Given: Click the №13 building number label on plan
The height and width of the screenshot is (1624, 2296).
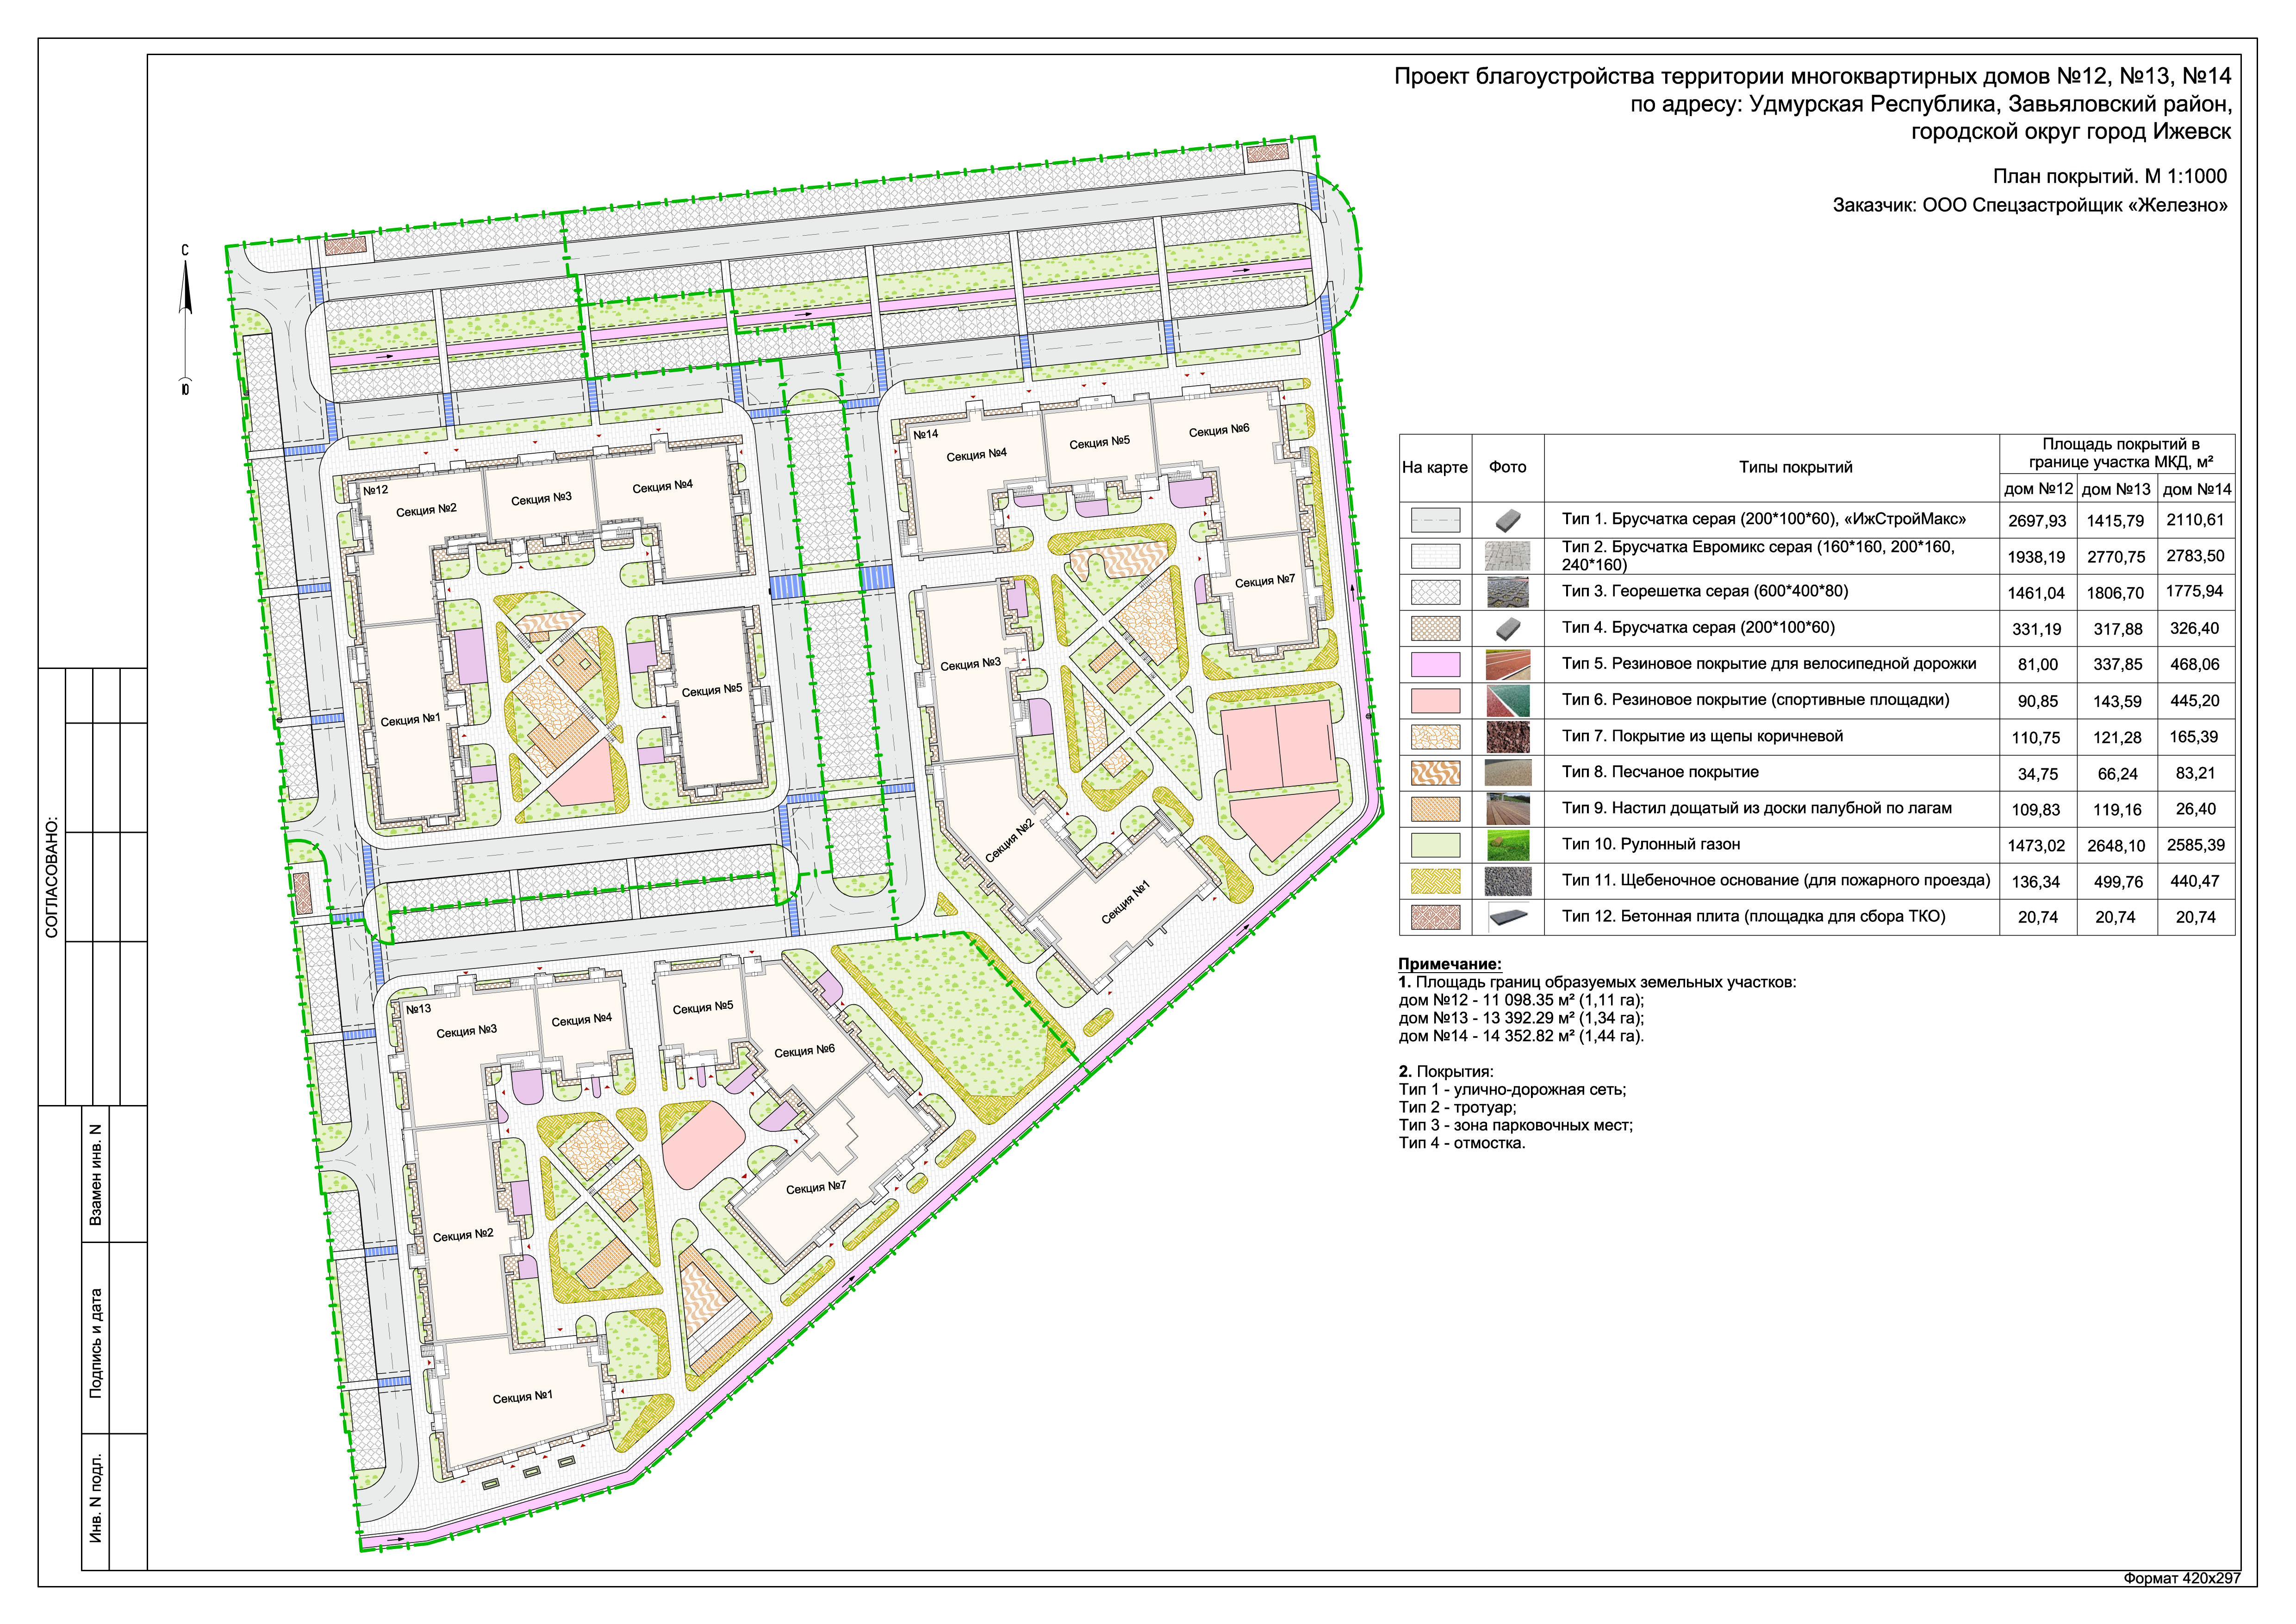Looking at the screenshot, I should (418, 1009).
